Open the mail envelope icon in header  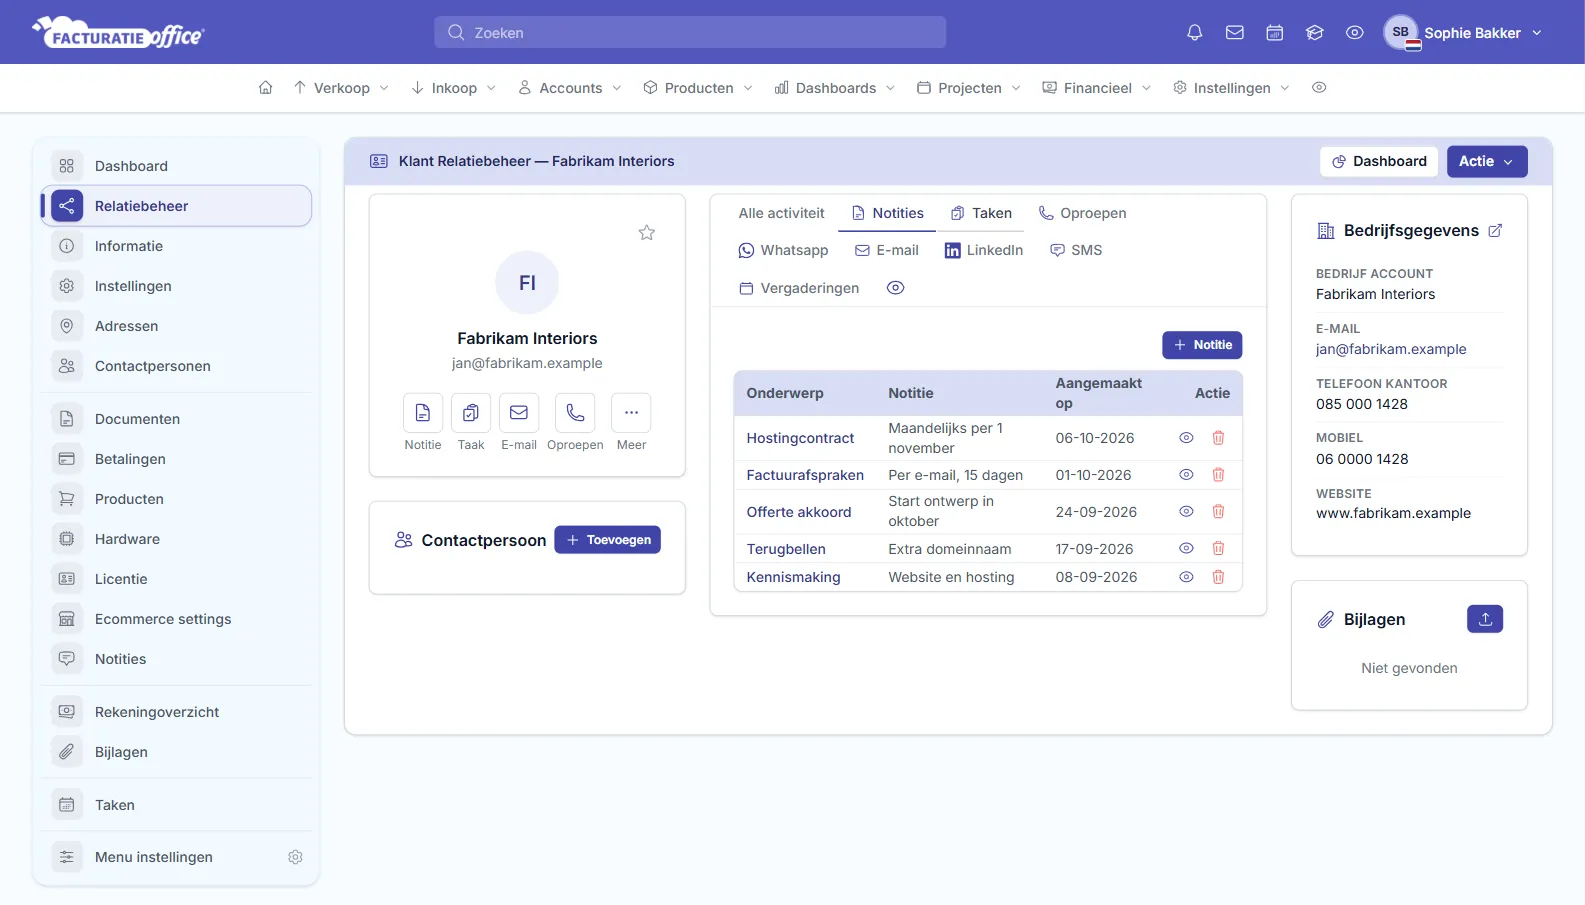pyautogui.click(x=1234, y=33)
